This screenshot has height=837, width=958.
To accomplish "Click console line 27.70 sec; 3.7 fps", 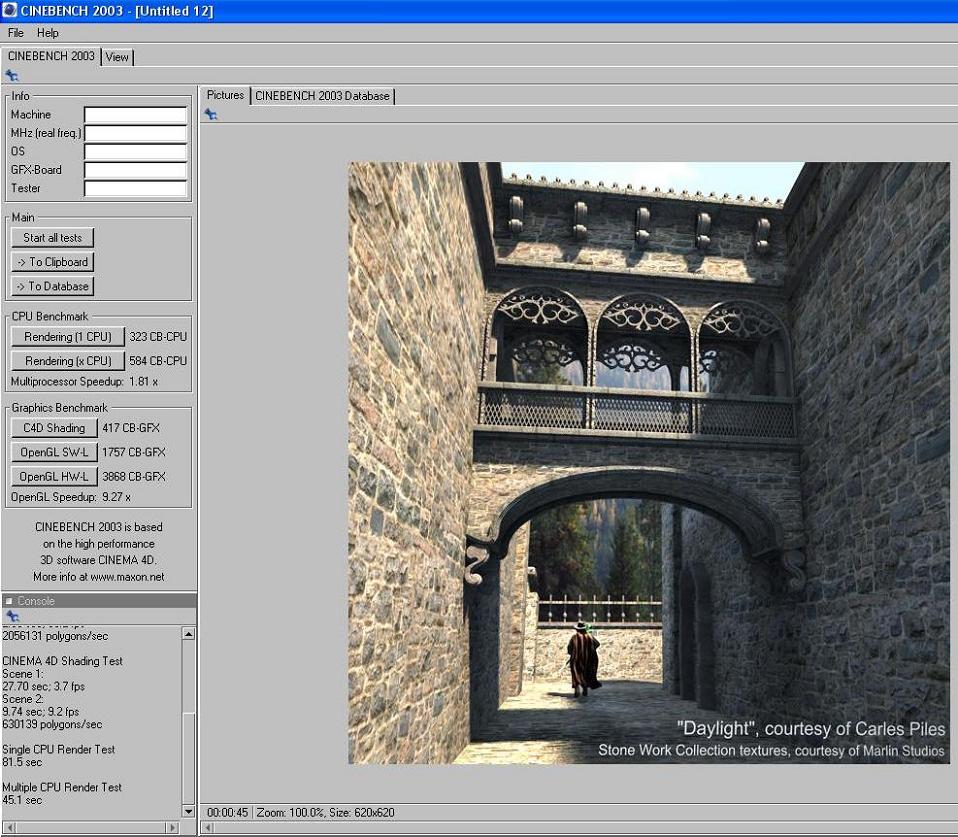I will pos(43,687).
